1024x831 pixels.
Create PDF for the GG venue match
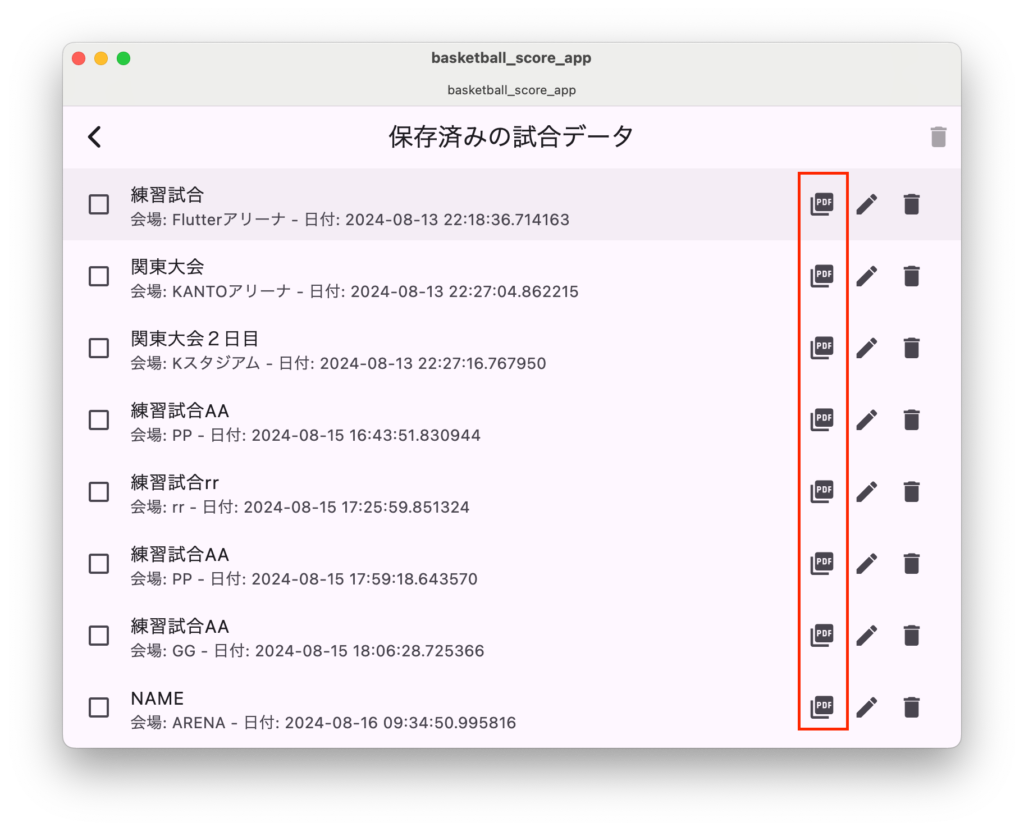[822, 636]
